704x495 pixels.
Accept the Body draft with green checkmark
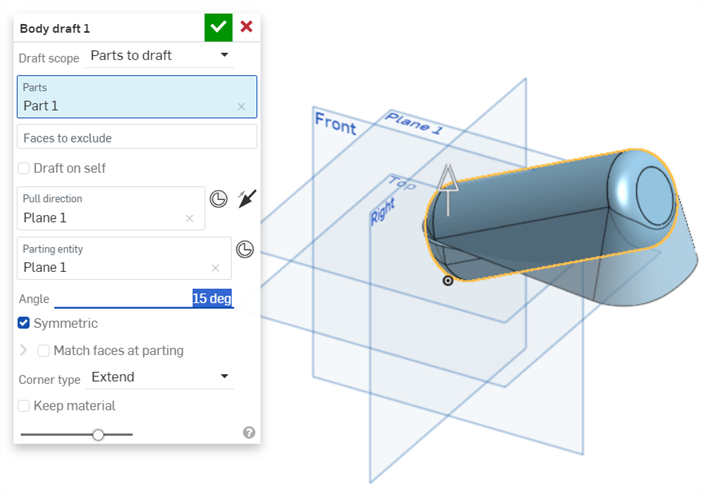click(x=218, y=27)
